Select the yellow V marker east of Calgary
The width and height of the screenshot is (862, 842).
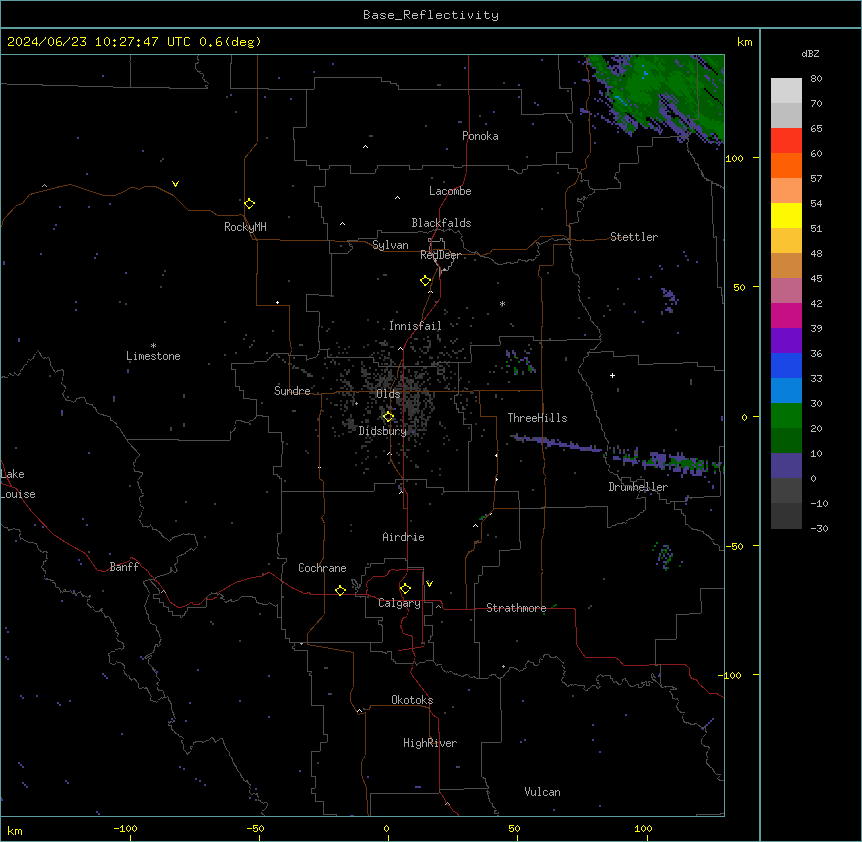(429, 583)
